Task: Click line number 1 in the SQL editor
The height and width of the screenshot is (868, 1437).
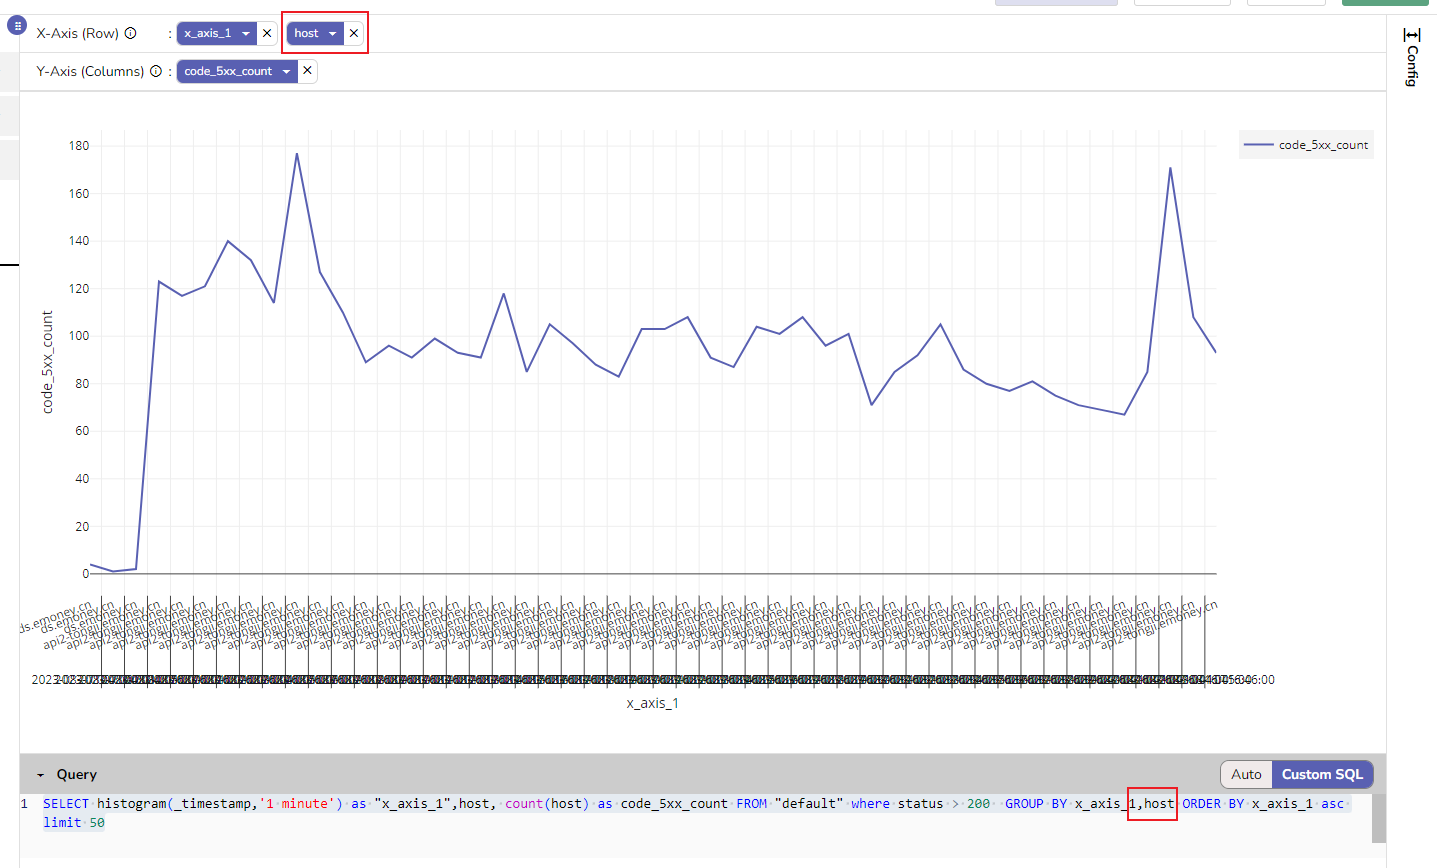Action: (x=25, y=803)
